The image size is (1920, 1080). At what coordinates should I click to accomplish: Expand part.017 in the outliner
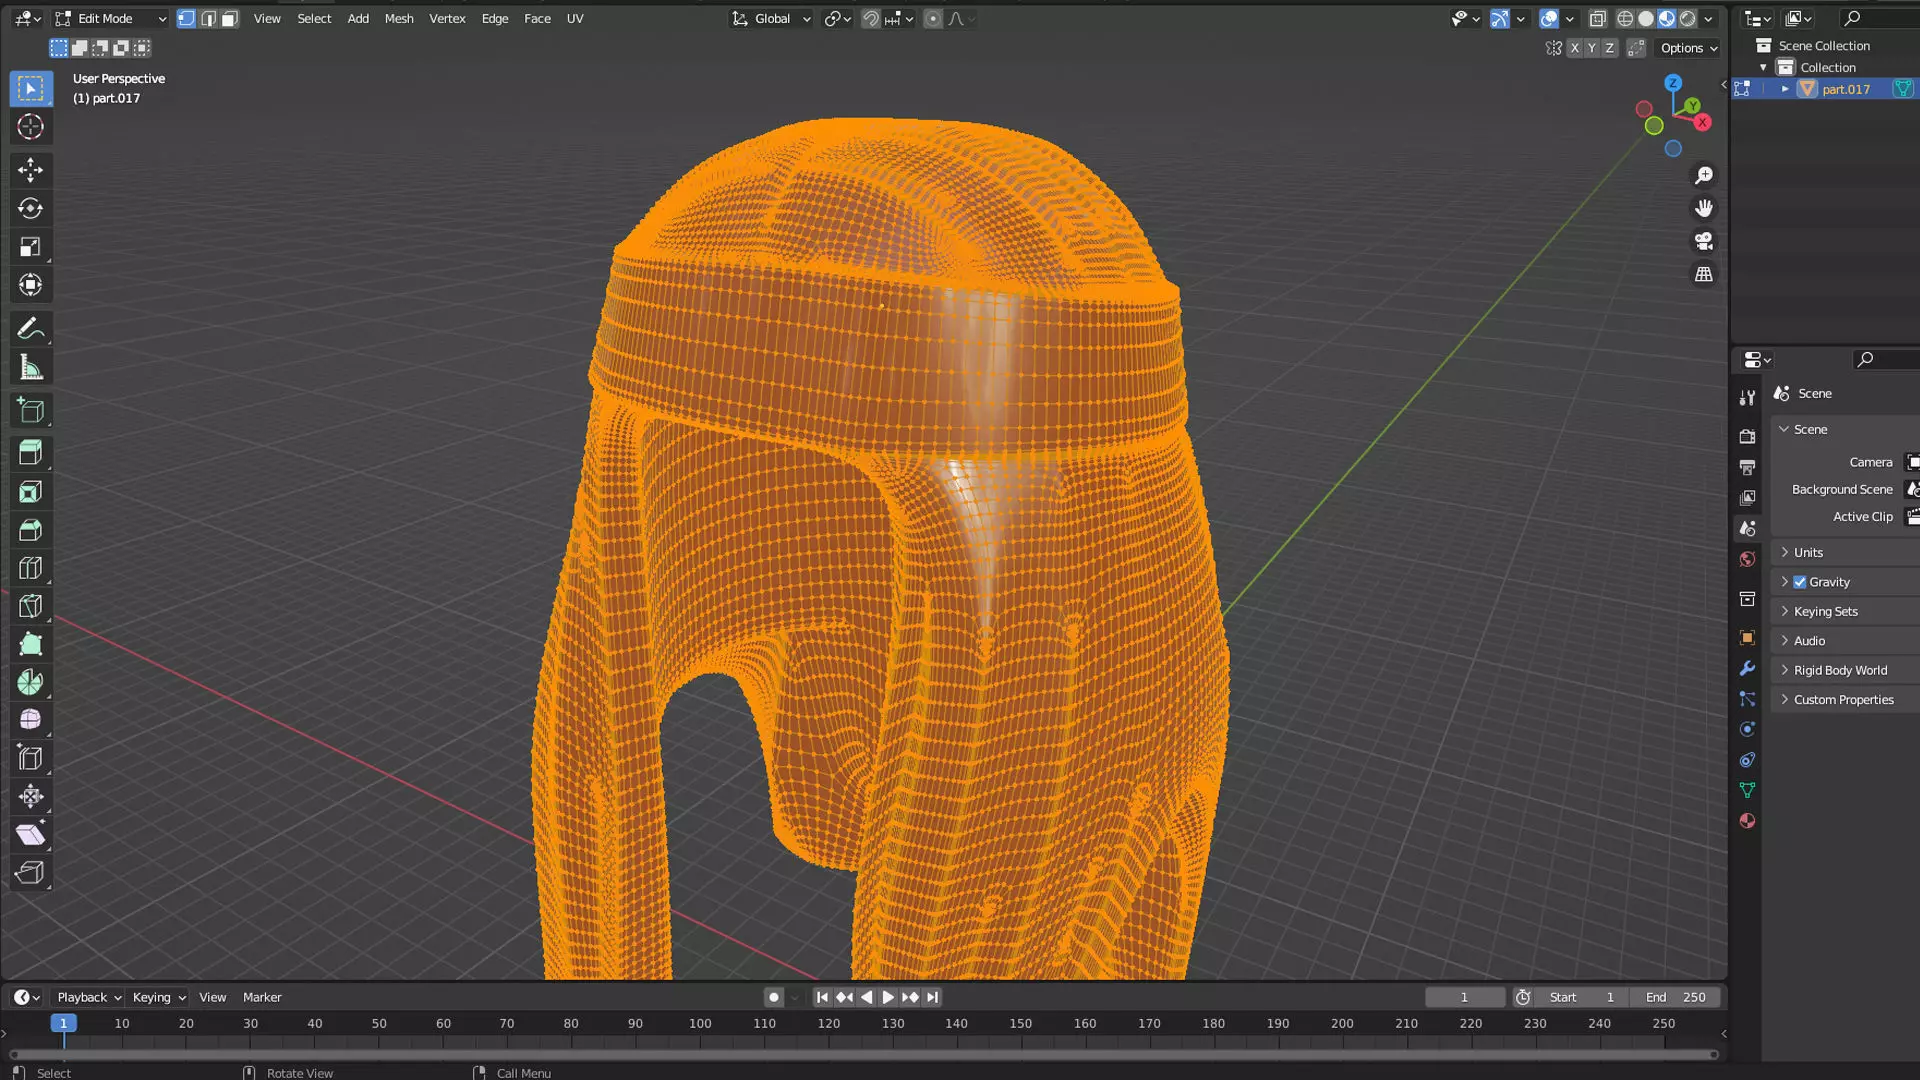click(1785, 89)
